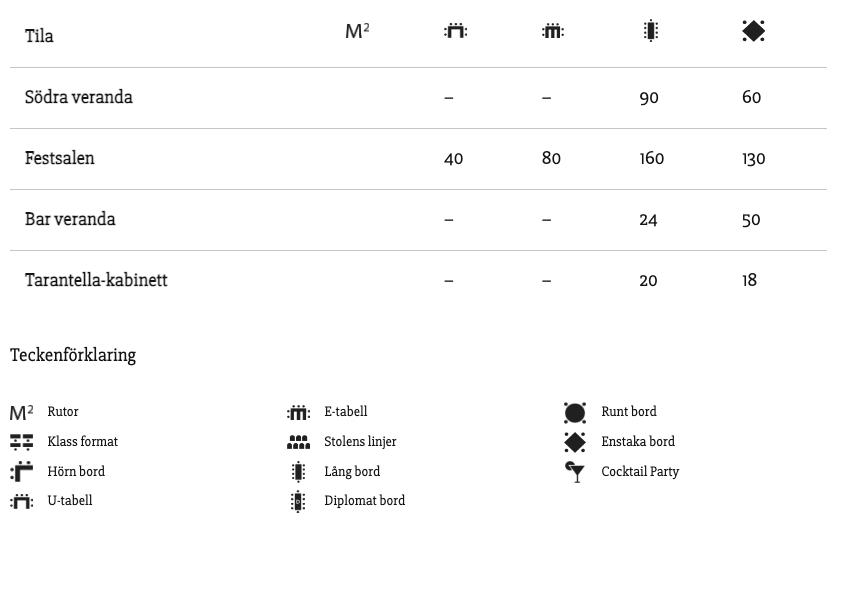Select the Södra veranda row name

click(x=79, y=97)
